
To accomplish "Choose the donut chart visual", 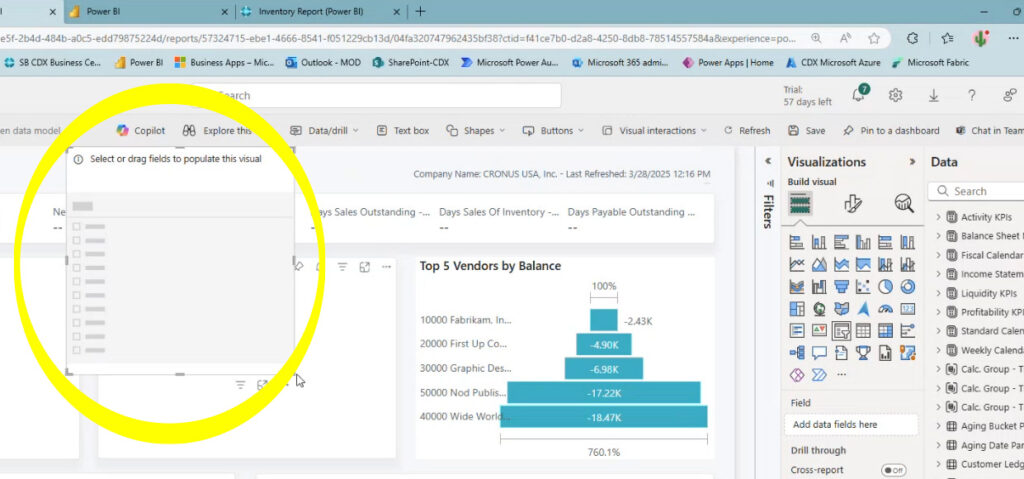I will [x=908, y=287].
